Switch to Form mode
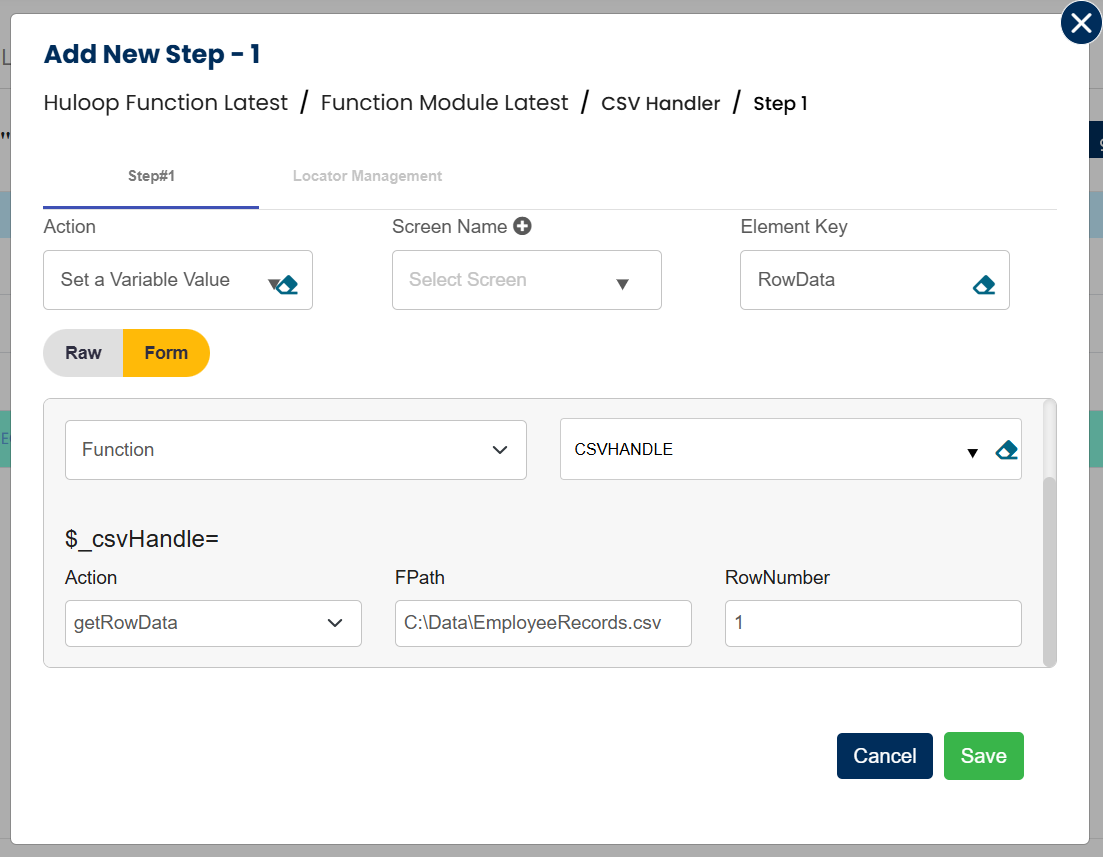 (166, 353)
